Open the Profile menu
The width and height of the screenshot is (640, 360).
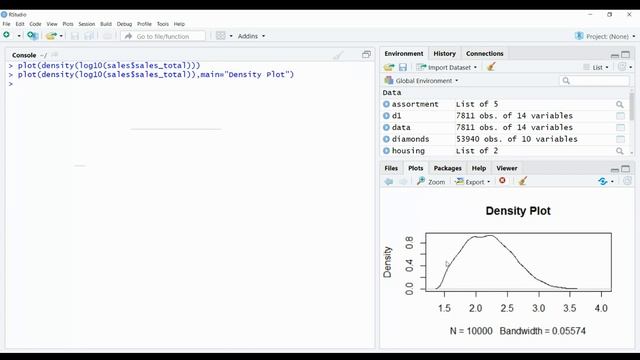tap(144, 24)
